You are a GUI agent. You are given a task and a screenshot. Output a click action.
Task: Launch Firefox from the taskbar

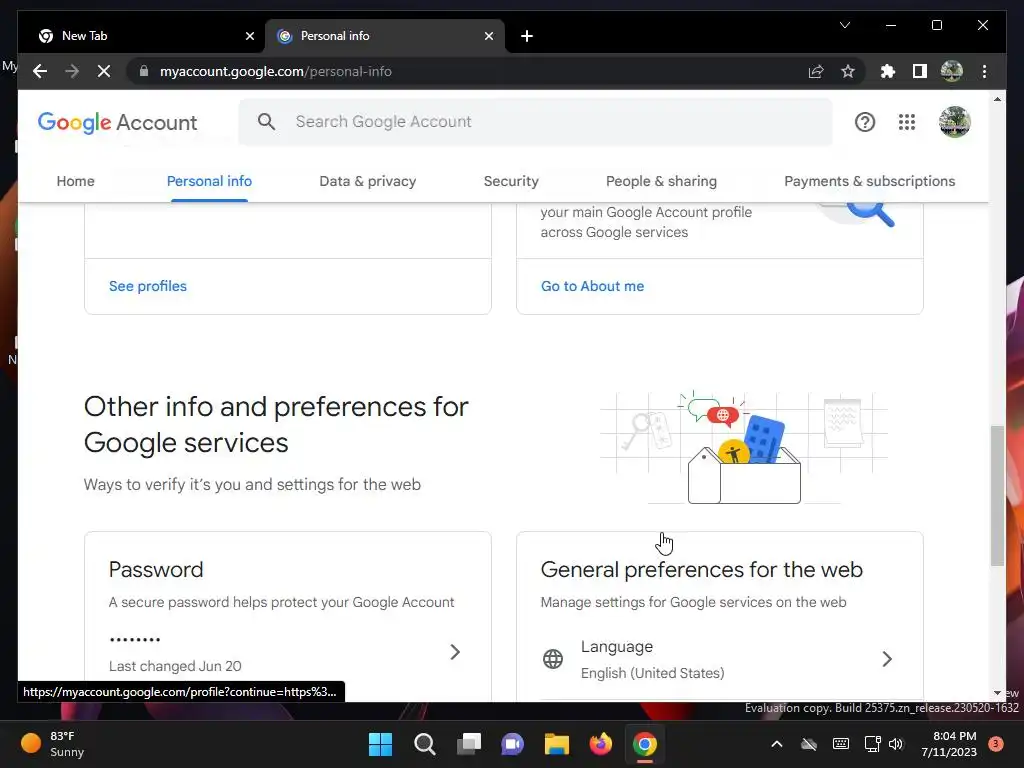(601, 744)
